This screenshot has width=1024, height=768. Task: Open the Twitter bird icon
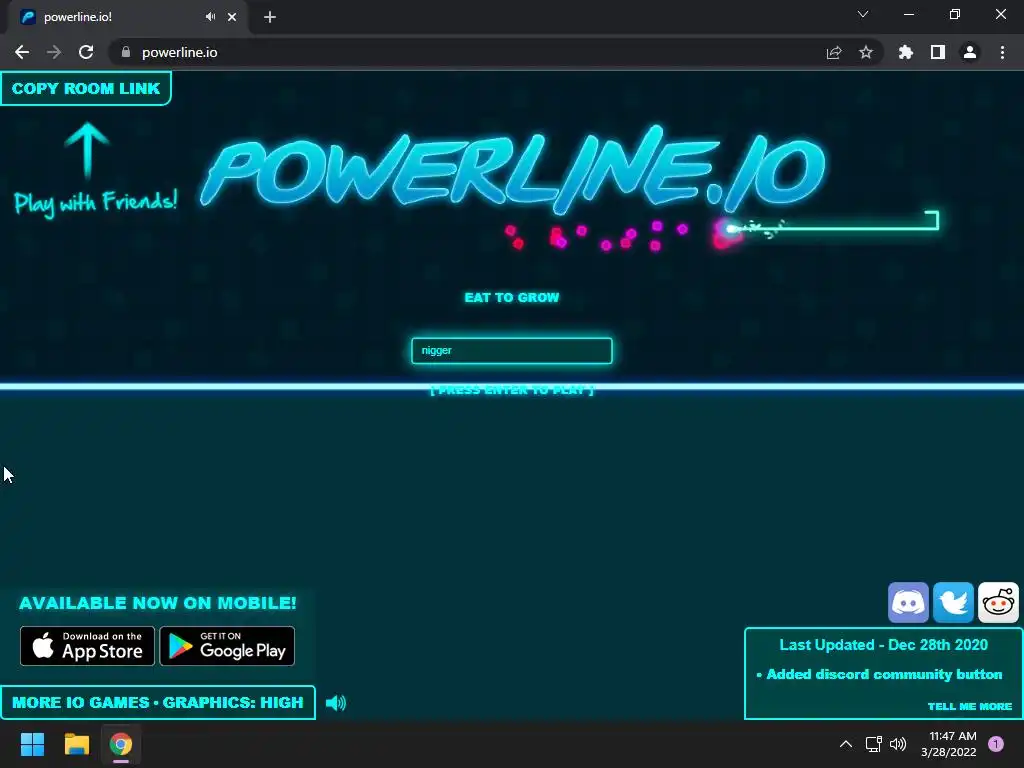pos(953,602)
